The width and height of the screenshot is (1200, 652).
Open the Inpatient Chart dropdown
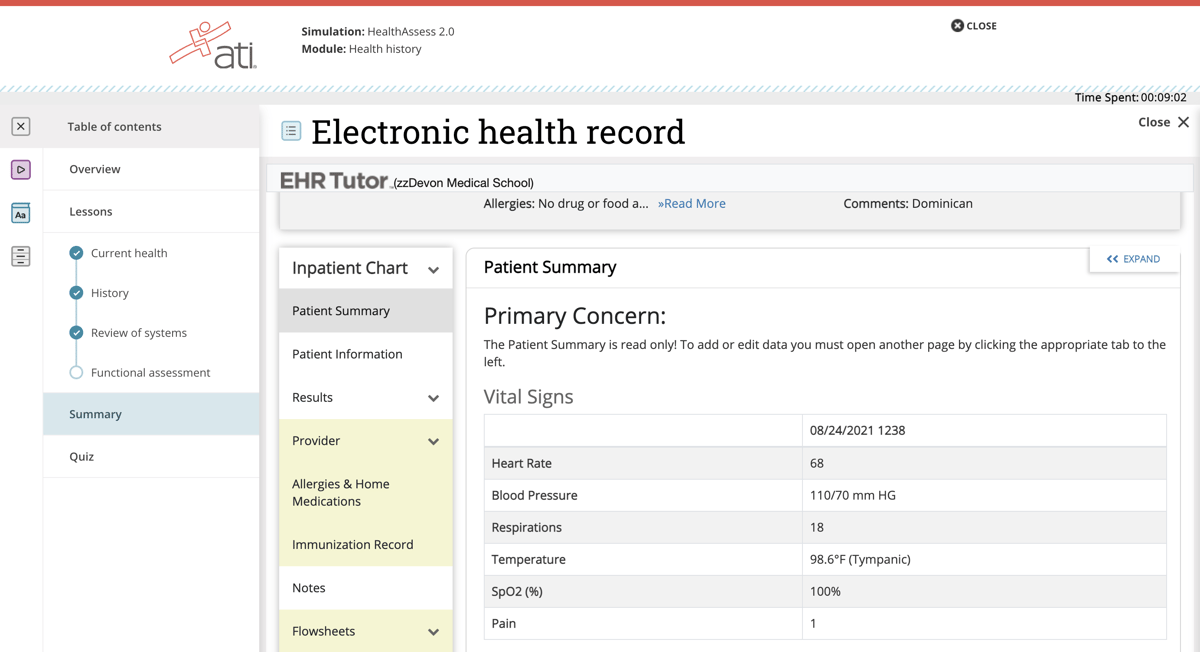pos(433,268)
